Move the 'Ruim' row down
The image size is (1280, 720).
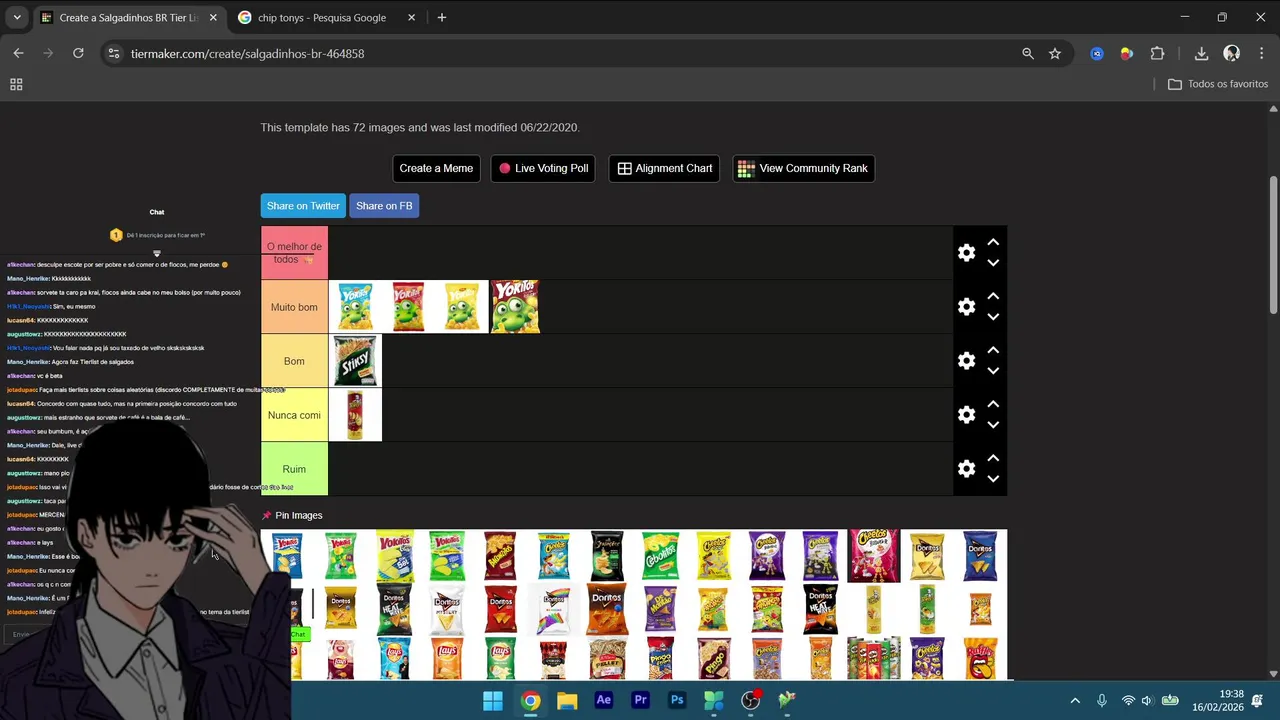tap(993, 479)
